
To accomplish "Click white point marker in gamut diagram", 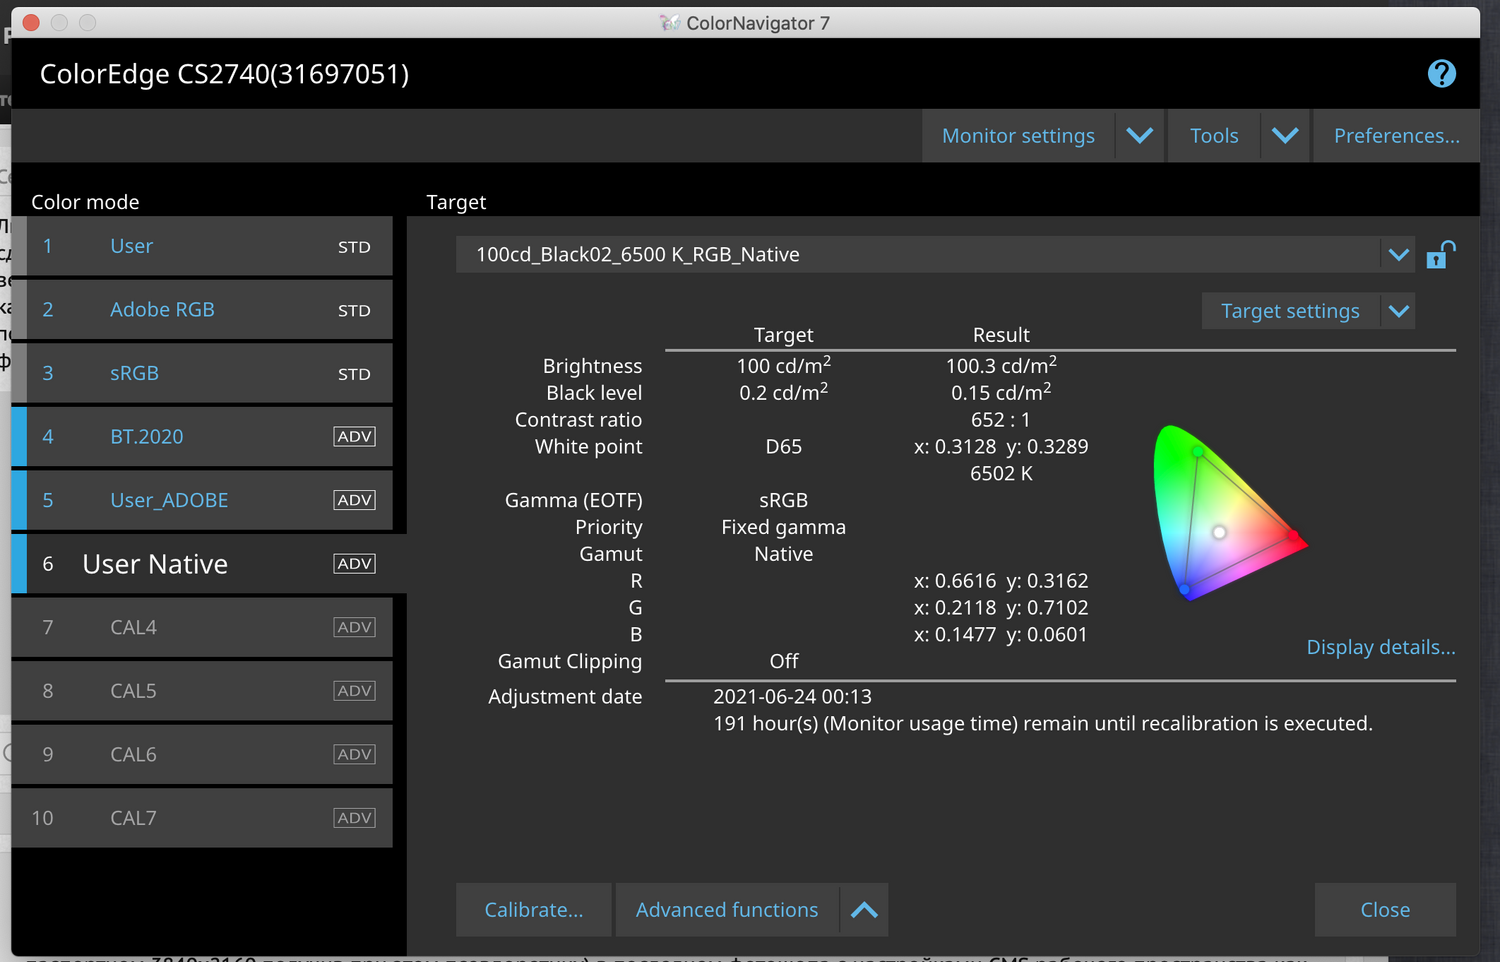I will click(x=1219, y=532).
